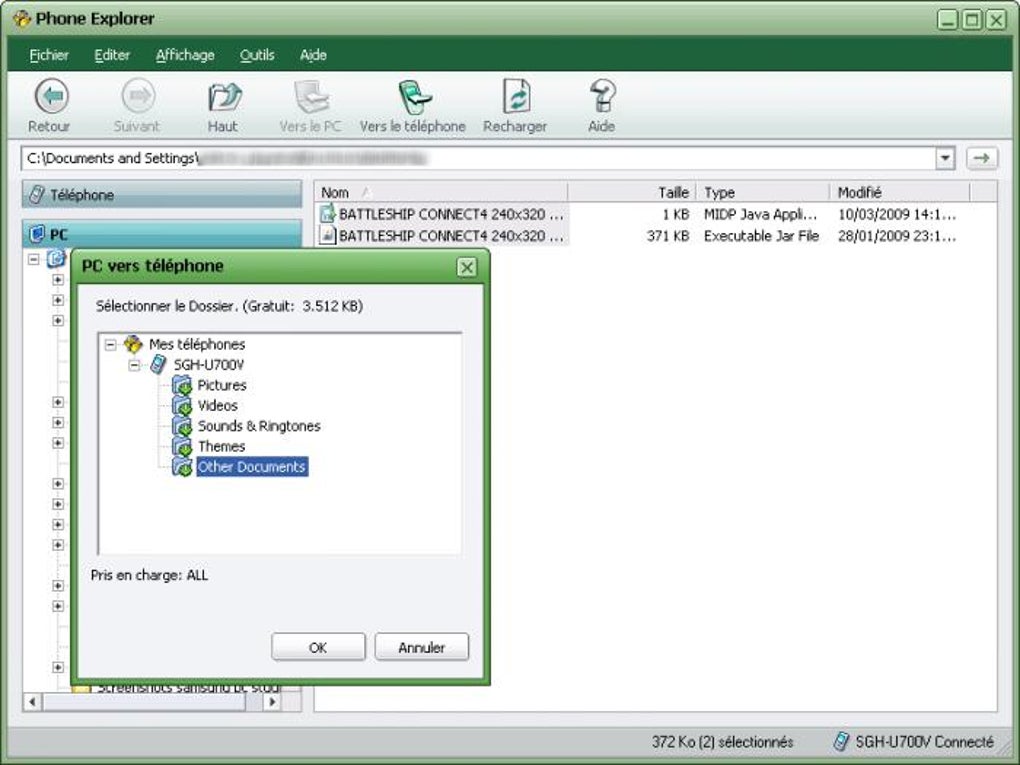Click the Vers le PC transfer icon
The image size is (1020, 765).
point(312,97)
